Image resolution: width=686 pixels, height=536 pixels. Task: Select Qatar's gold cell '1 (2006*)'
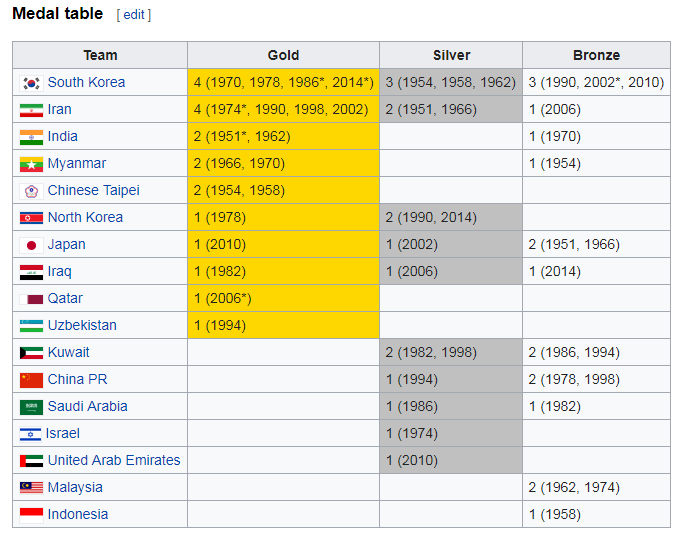click(284, 298)
